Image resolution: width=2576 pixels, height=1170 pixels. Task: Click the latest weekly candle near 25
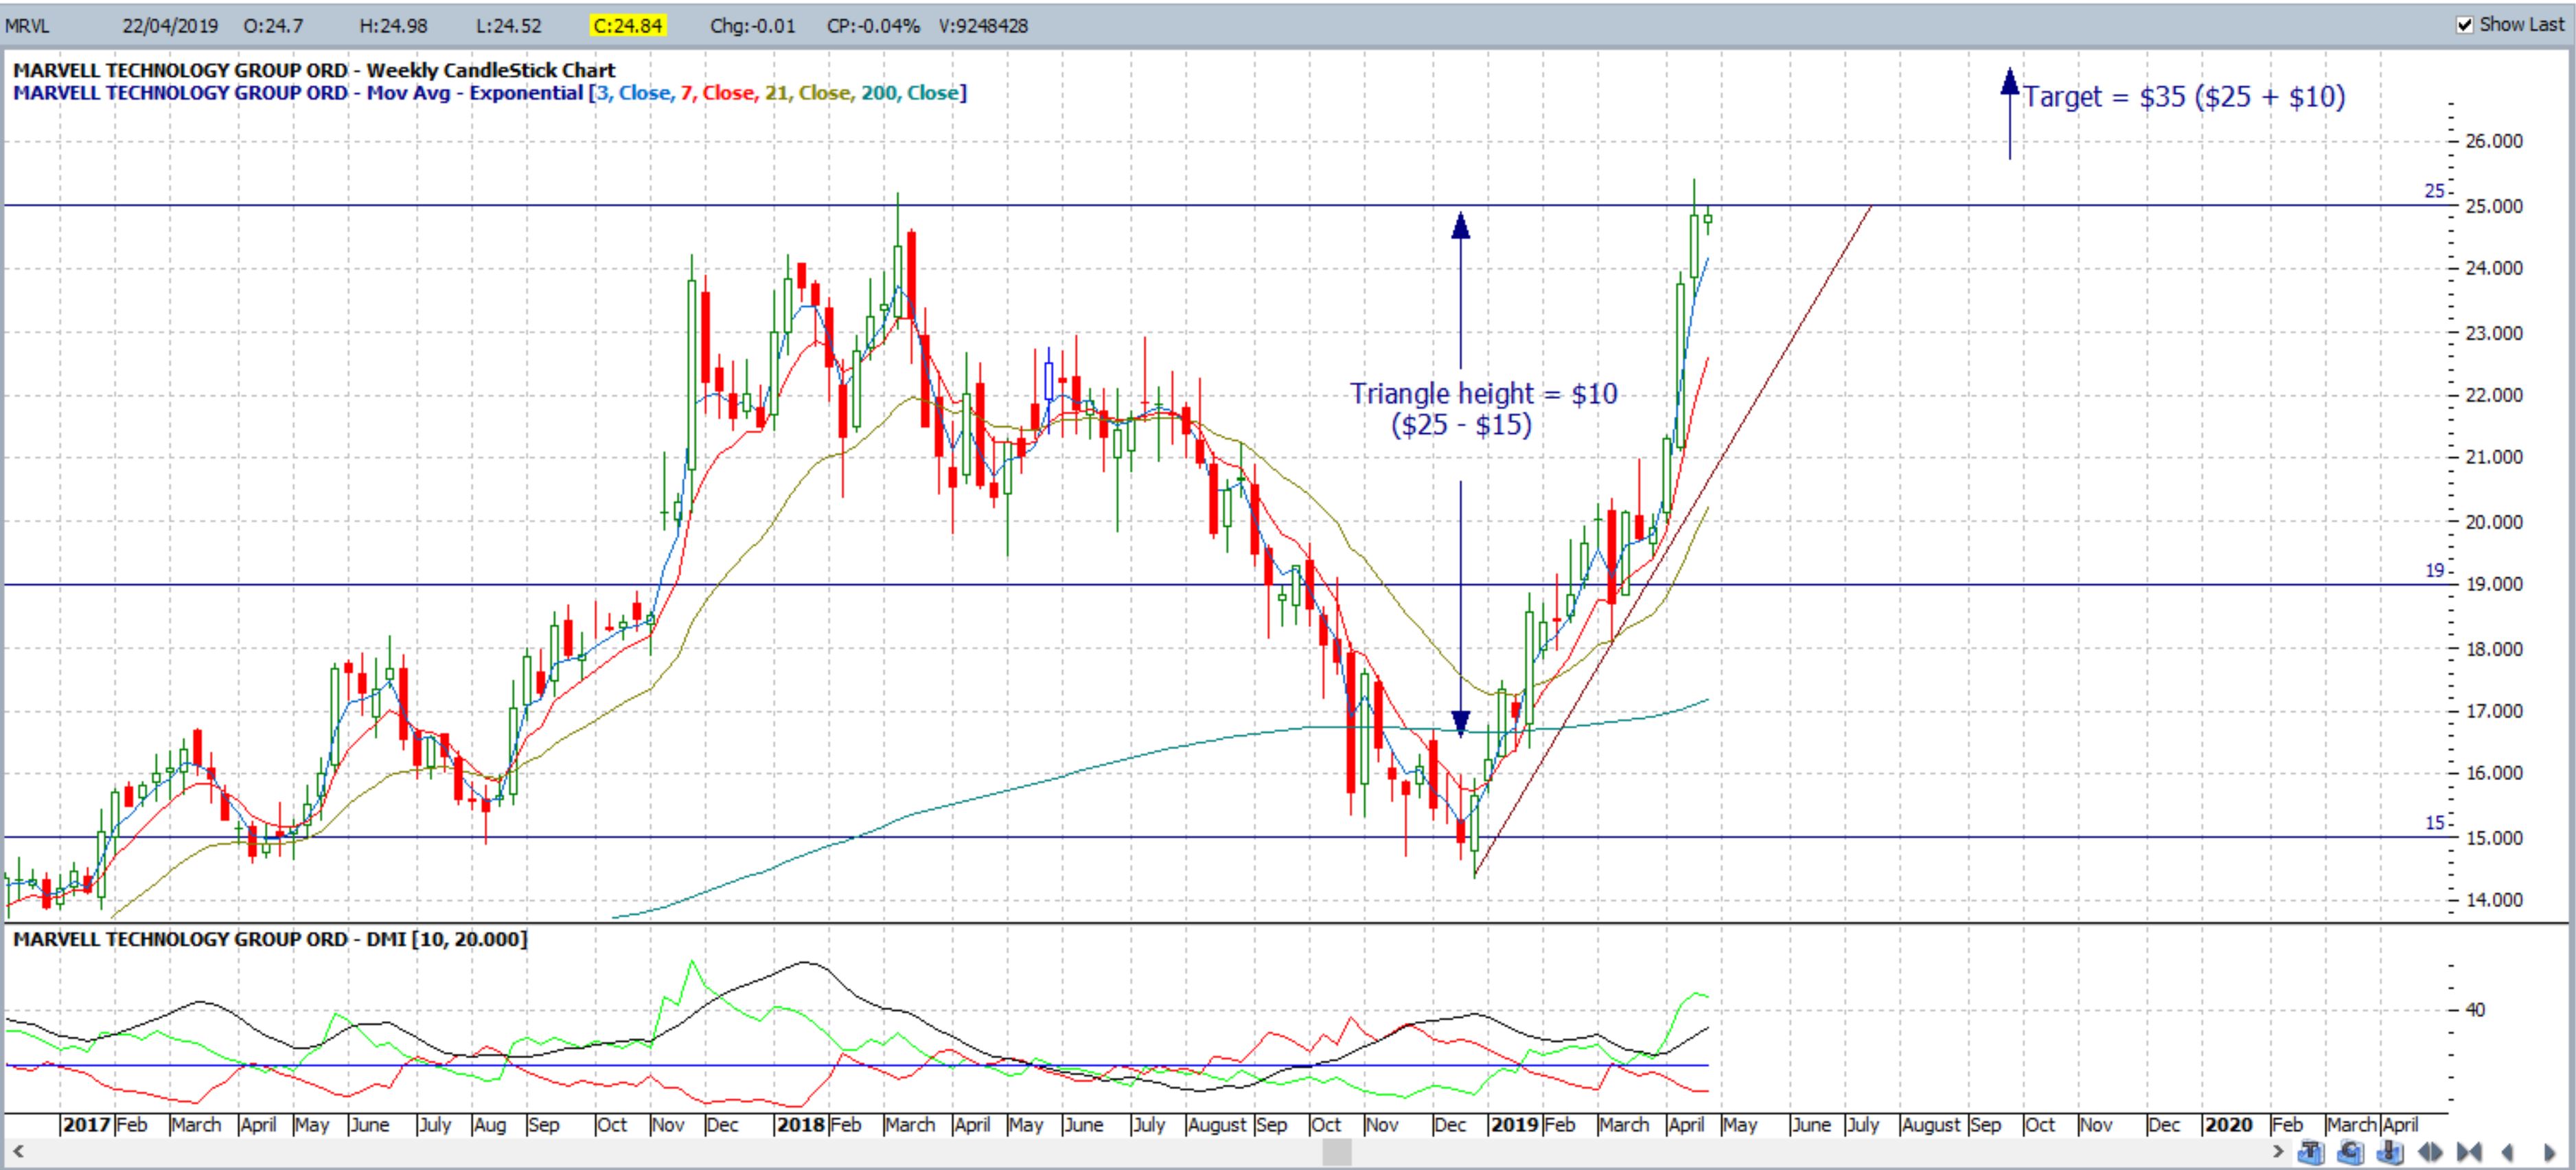(x=1708, y=219)
